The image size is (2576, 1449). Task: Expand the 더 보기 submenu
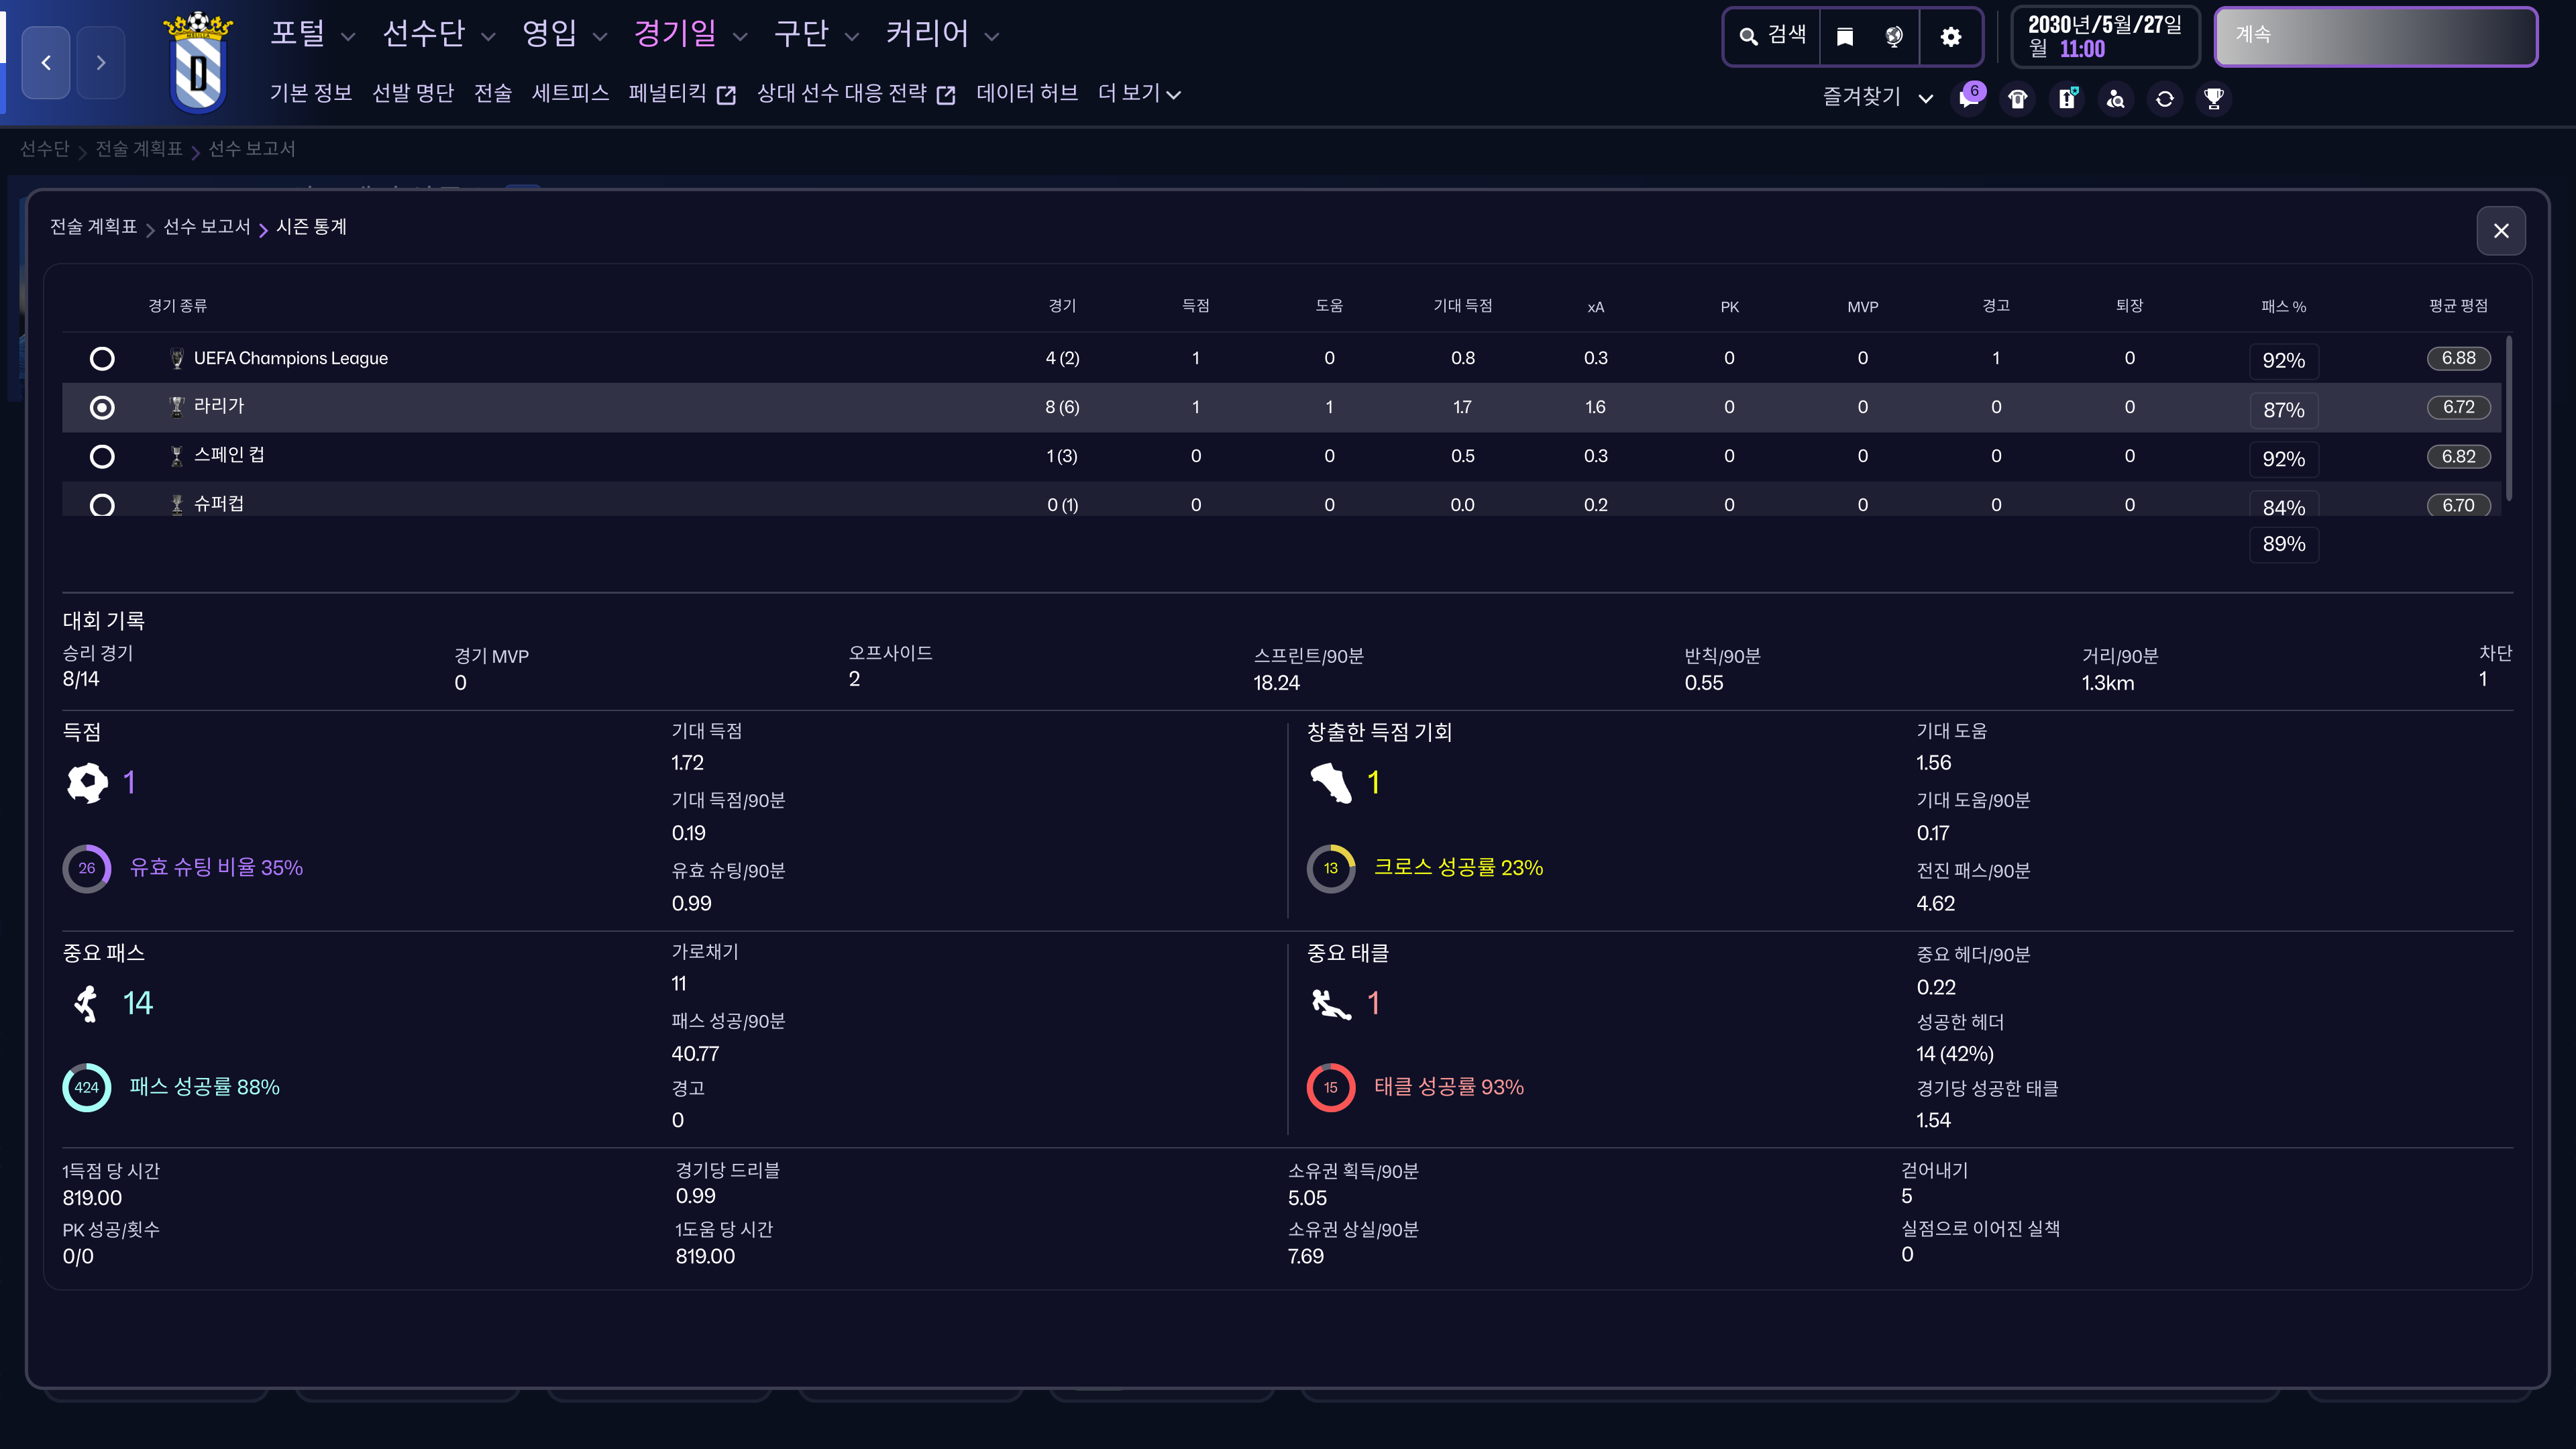[x=1139, y=93]
